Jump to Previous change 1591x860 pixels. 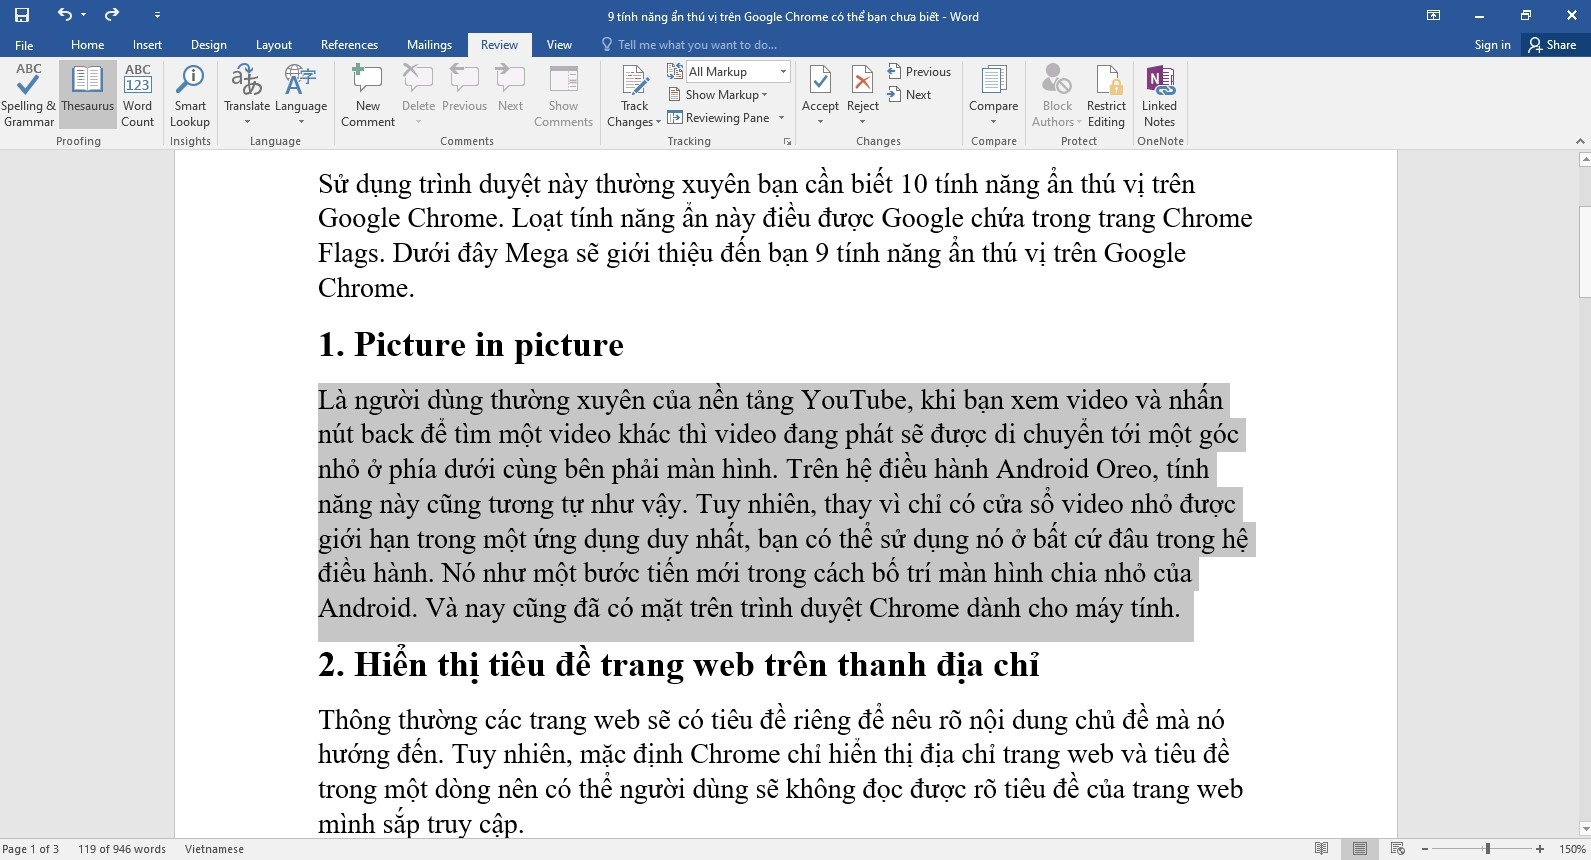coord(919,72)
